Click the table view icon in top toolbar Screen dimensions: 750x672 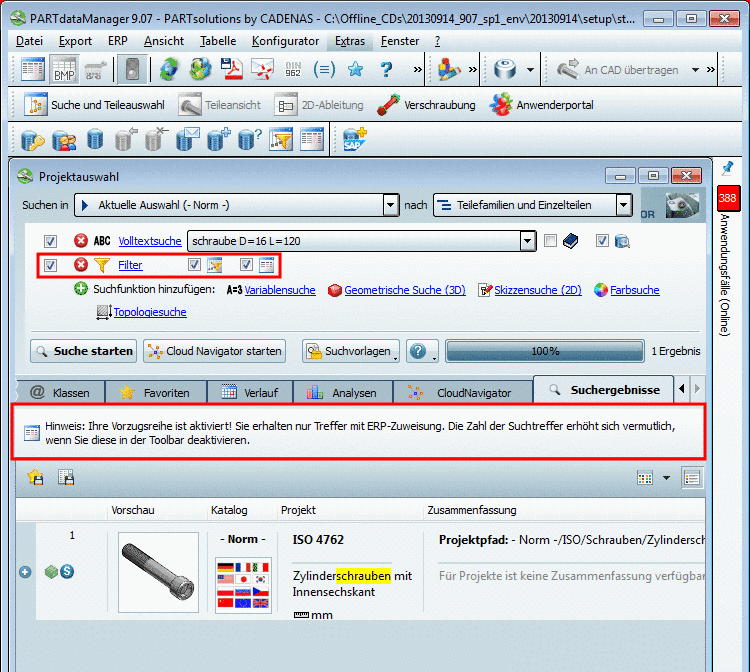[33, 69]
